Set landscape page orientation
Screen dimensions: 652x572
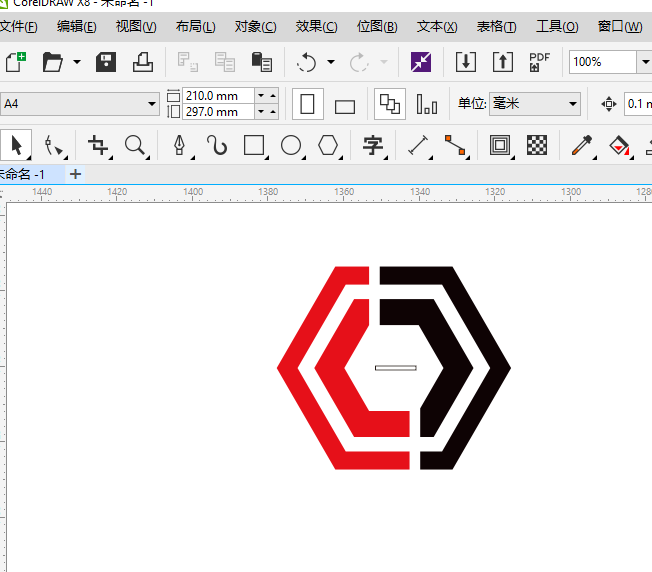[345, 106]
